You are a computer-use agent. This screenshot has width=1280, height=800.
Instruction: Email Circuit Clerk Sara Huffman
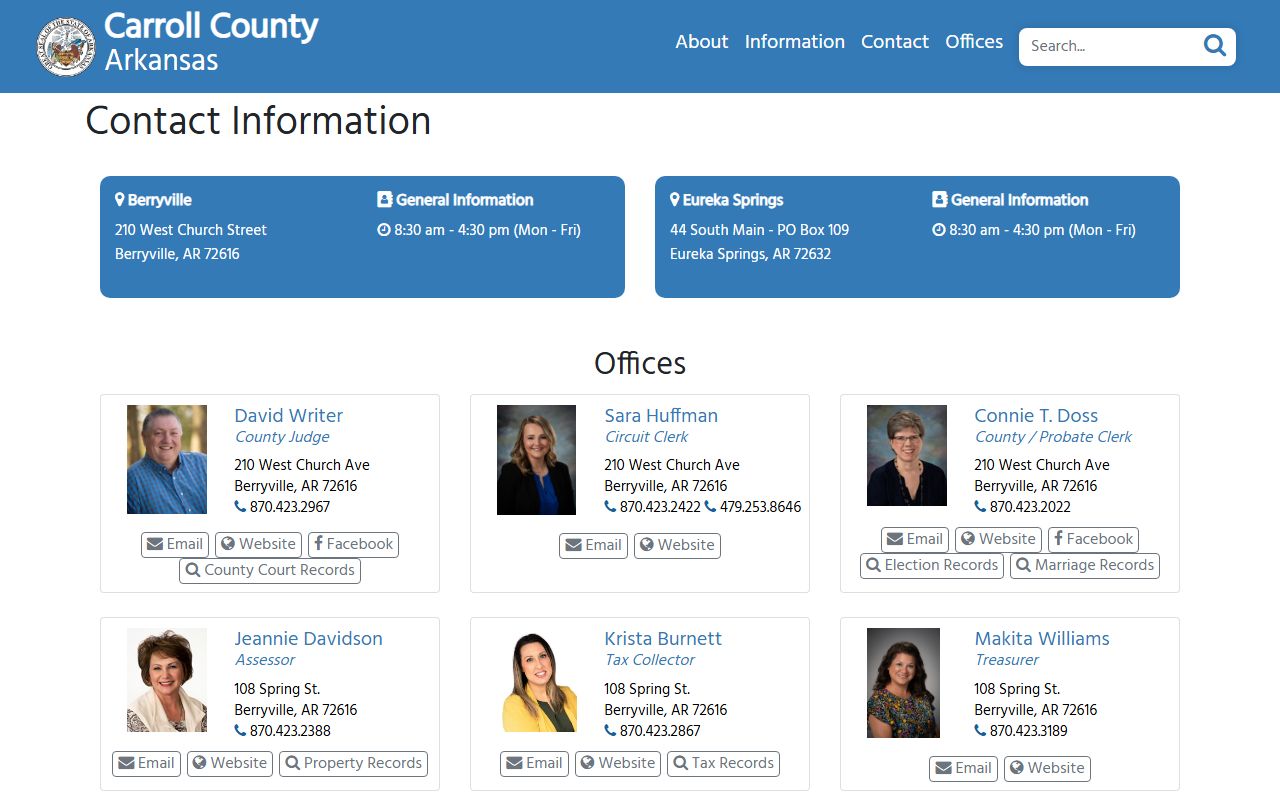pyautogui.click(x=593, y=546)
